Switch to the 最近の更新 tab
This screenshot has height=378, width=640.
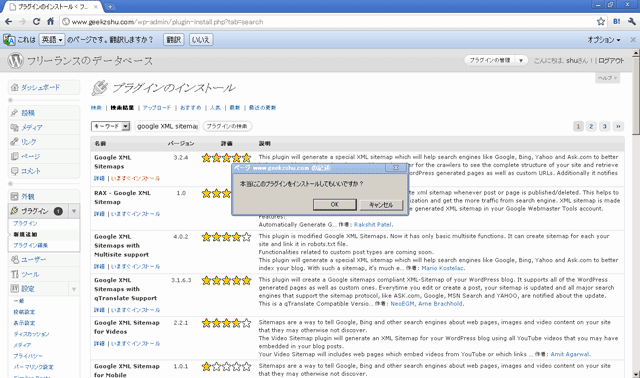pyautogui.click(x=262, y=108)
